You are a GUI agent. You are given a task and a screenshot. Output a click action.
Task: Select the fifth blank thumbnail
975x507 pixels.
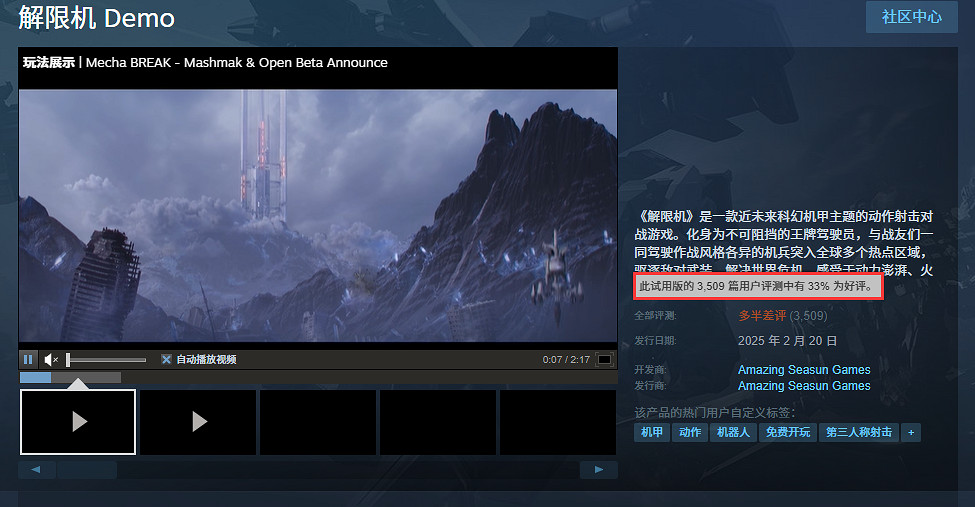[558, 422]
